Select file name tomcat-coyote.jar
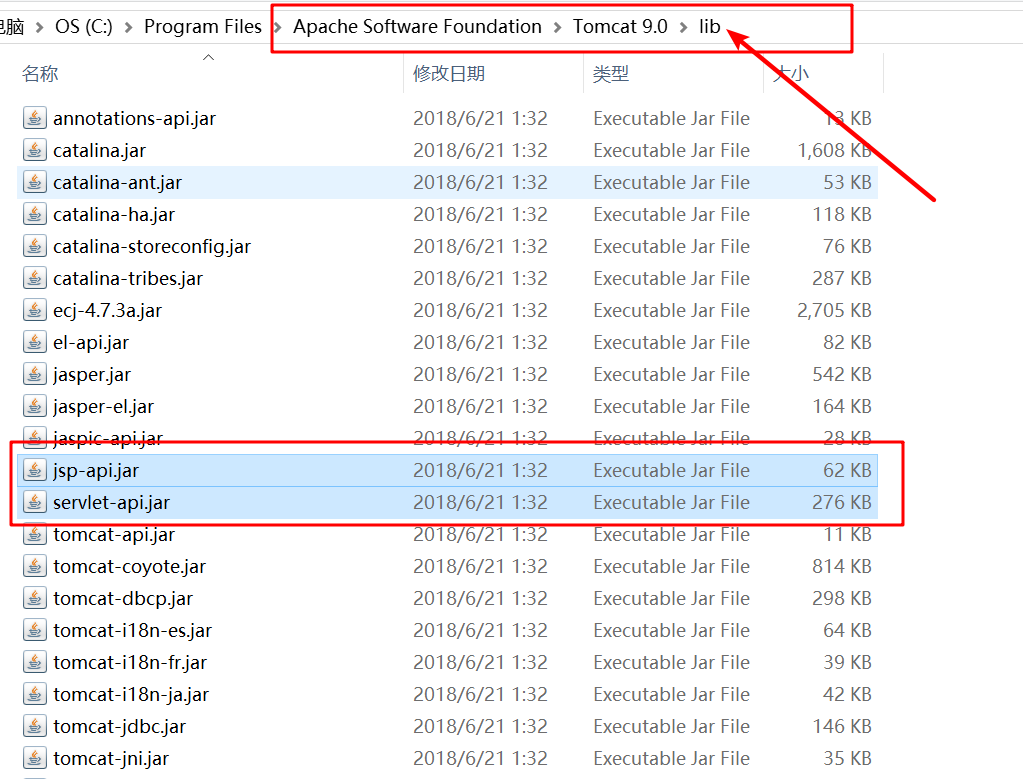The image size is (1023, 781). click(129, 566)
